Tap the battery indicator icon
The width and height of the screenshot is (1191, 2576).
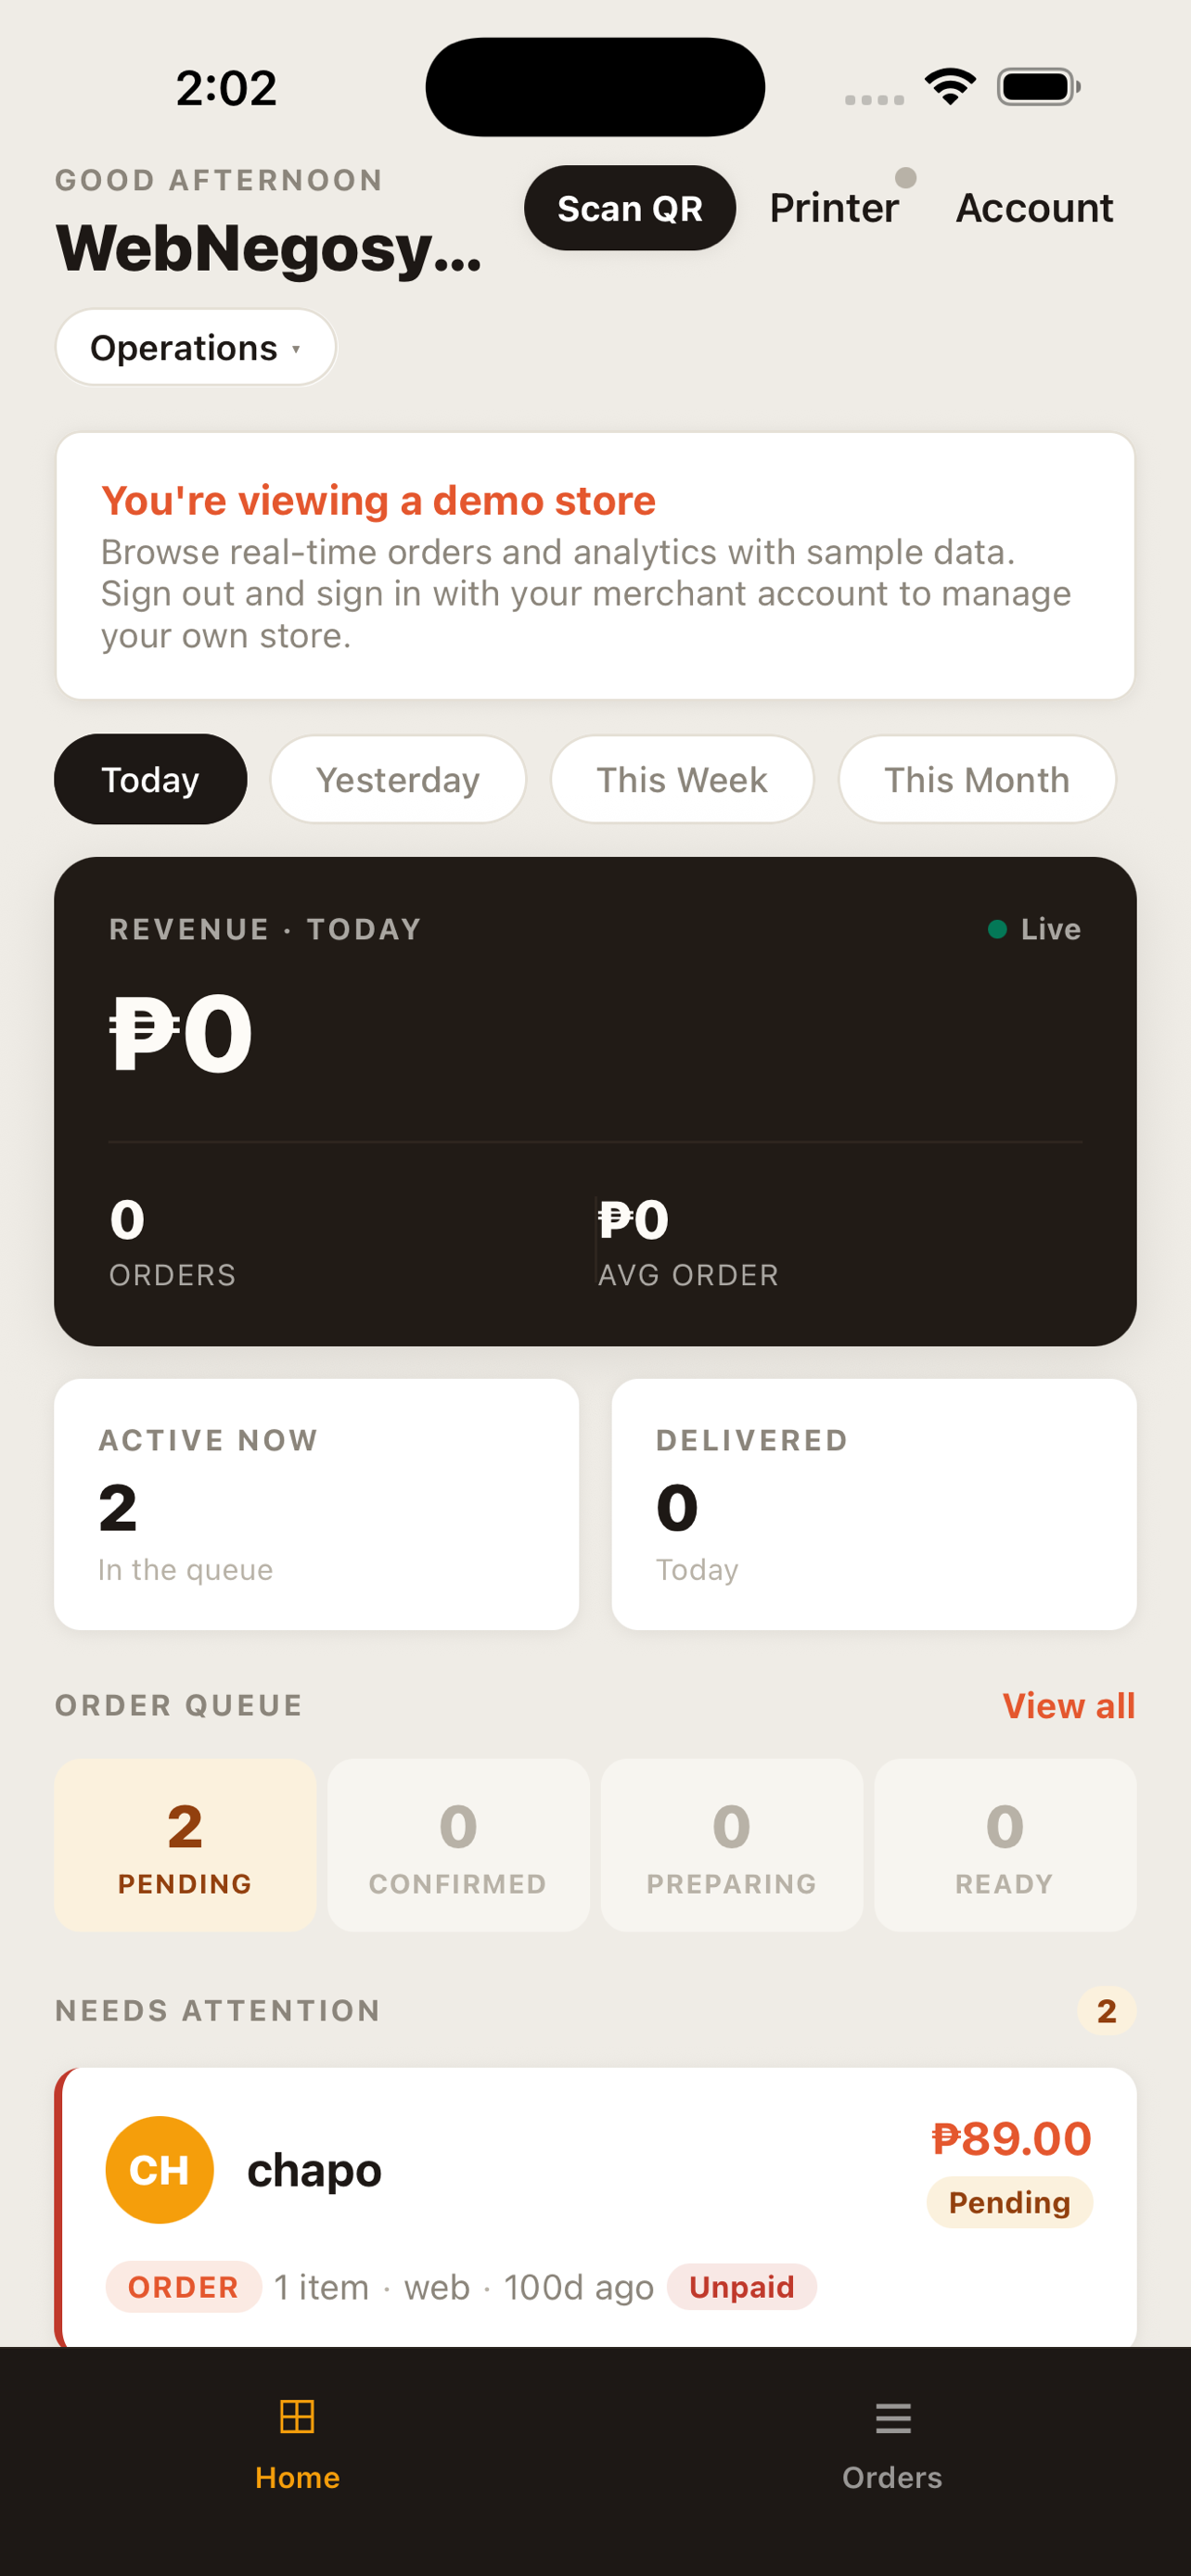click(x=1038, y=87)
